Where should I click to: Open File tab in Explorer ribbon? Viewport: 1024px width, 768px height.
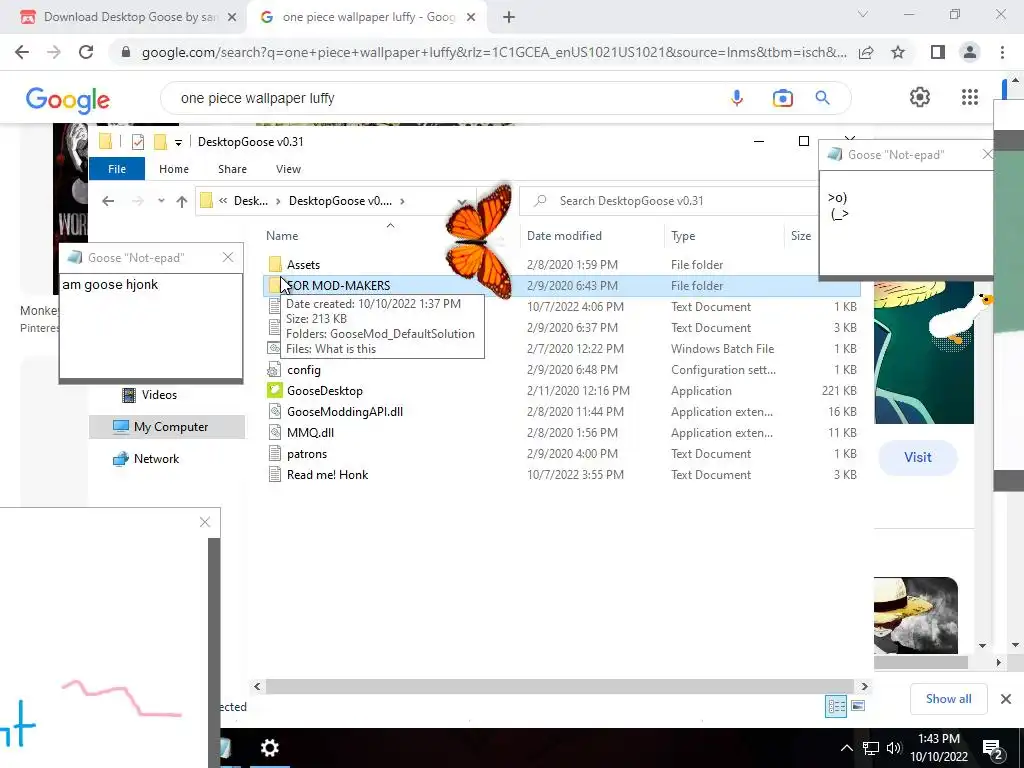click(117, 169)
